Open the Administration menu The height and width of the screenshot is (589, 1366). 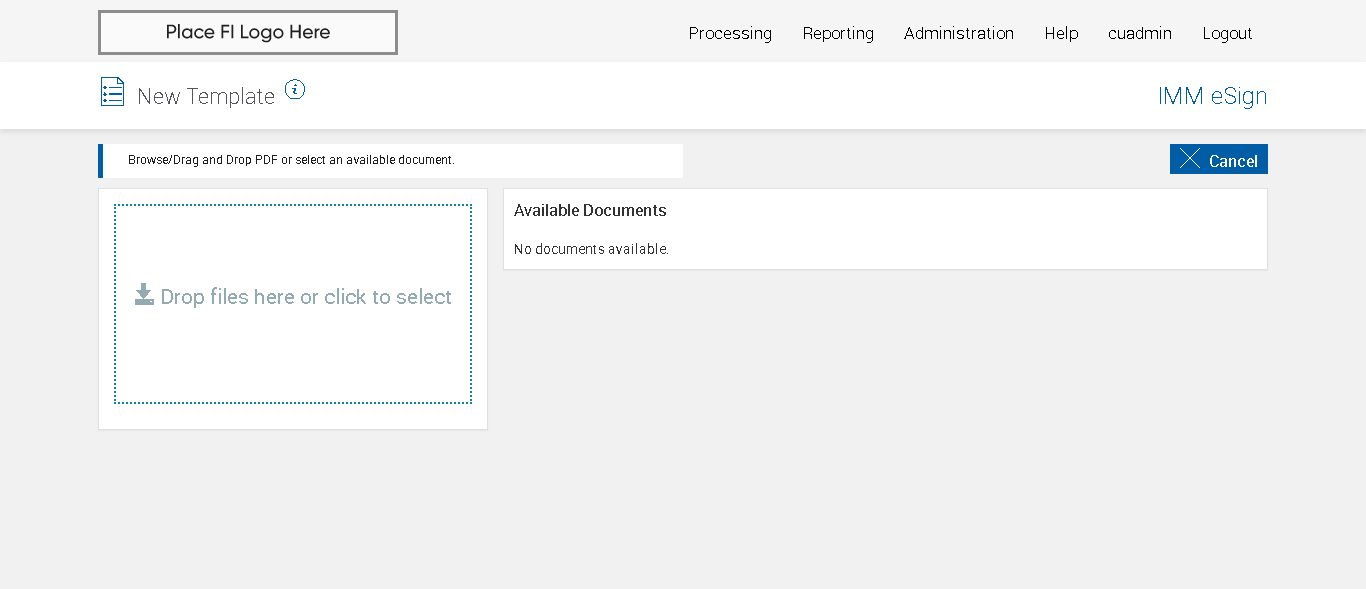pyautogui.click(x=958, y=33)
